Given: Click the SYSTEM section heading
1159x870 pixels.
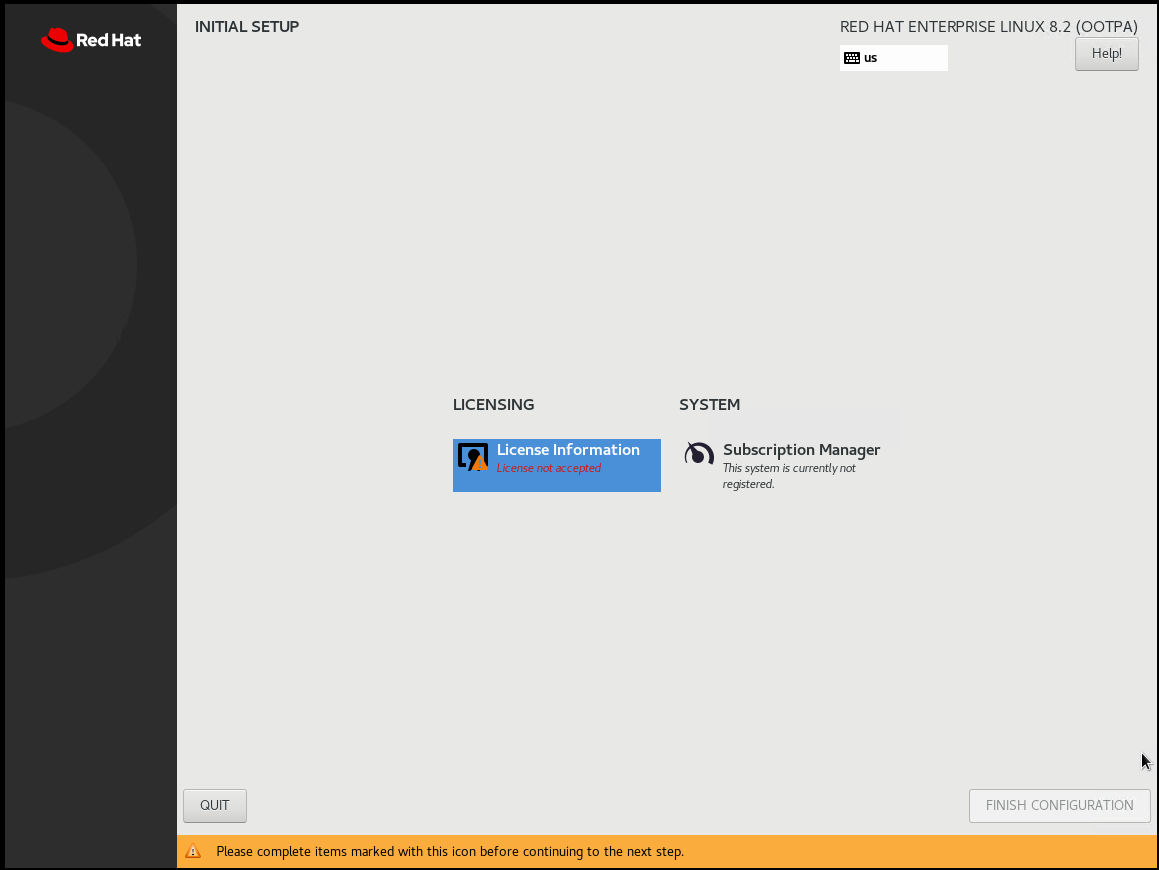Looking at the screenshot, I should 709,405.
